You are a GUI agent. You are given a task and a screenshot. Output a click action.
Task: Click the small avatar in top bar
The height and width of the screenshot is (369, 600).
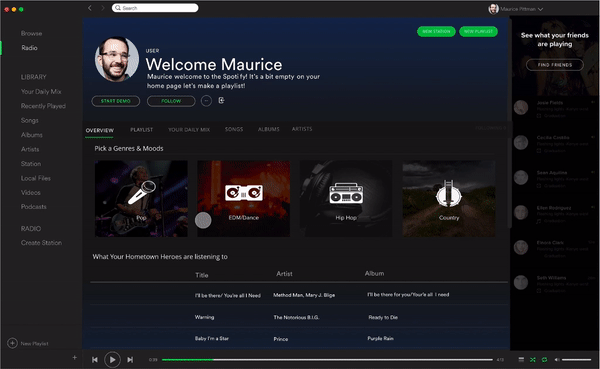click(x=493, y=9)
